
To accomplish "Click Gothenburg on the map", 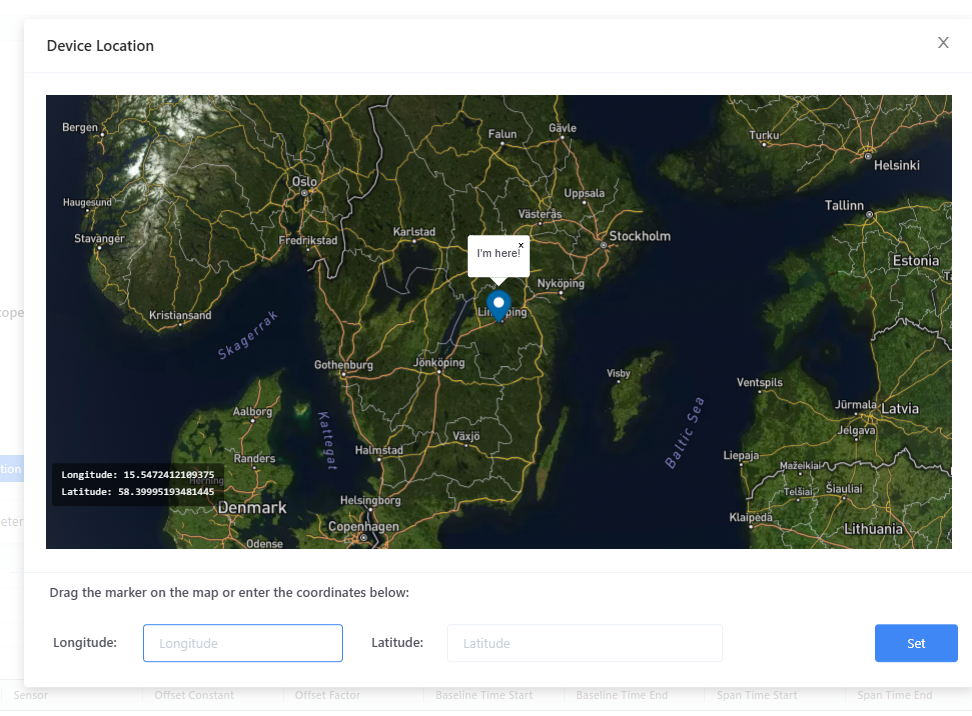I will coord(343,365).
